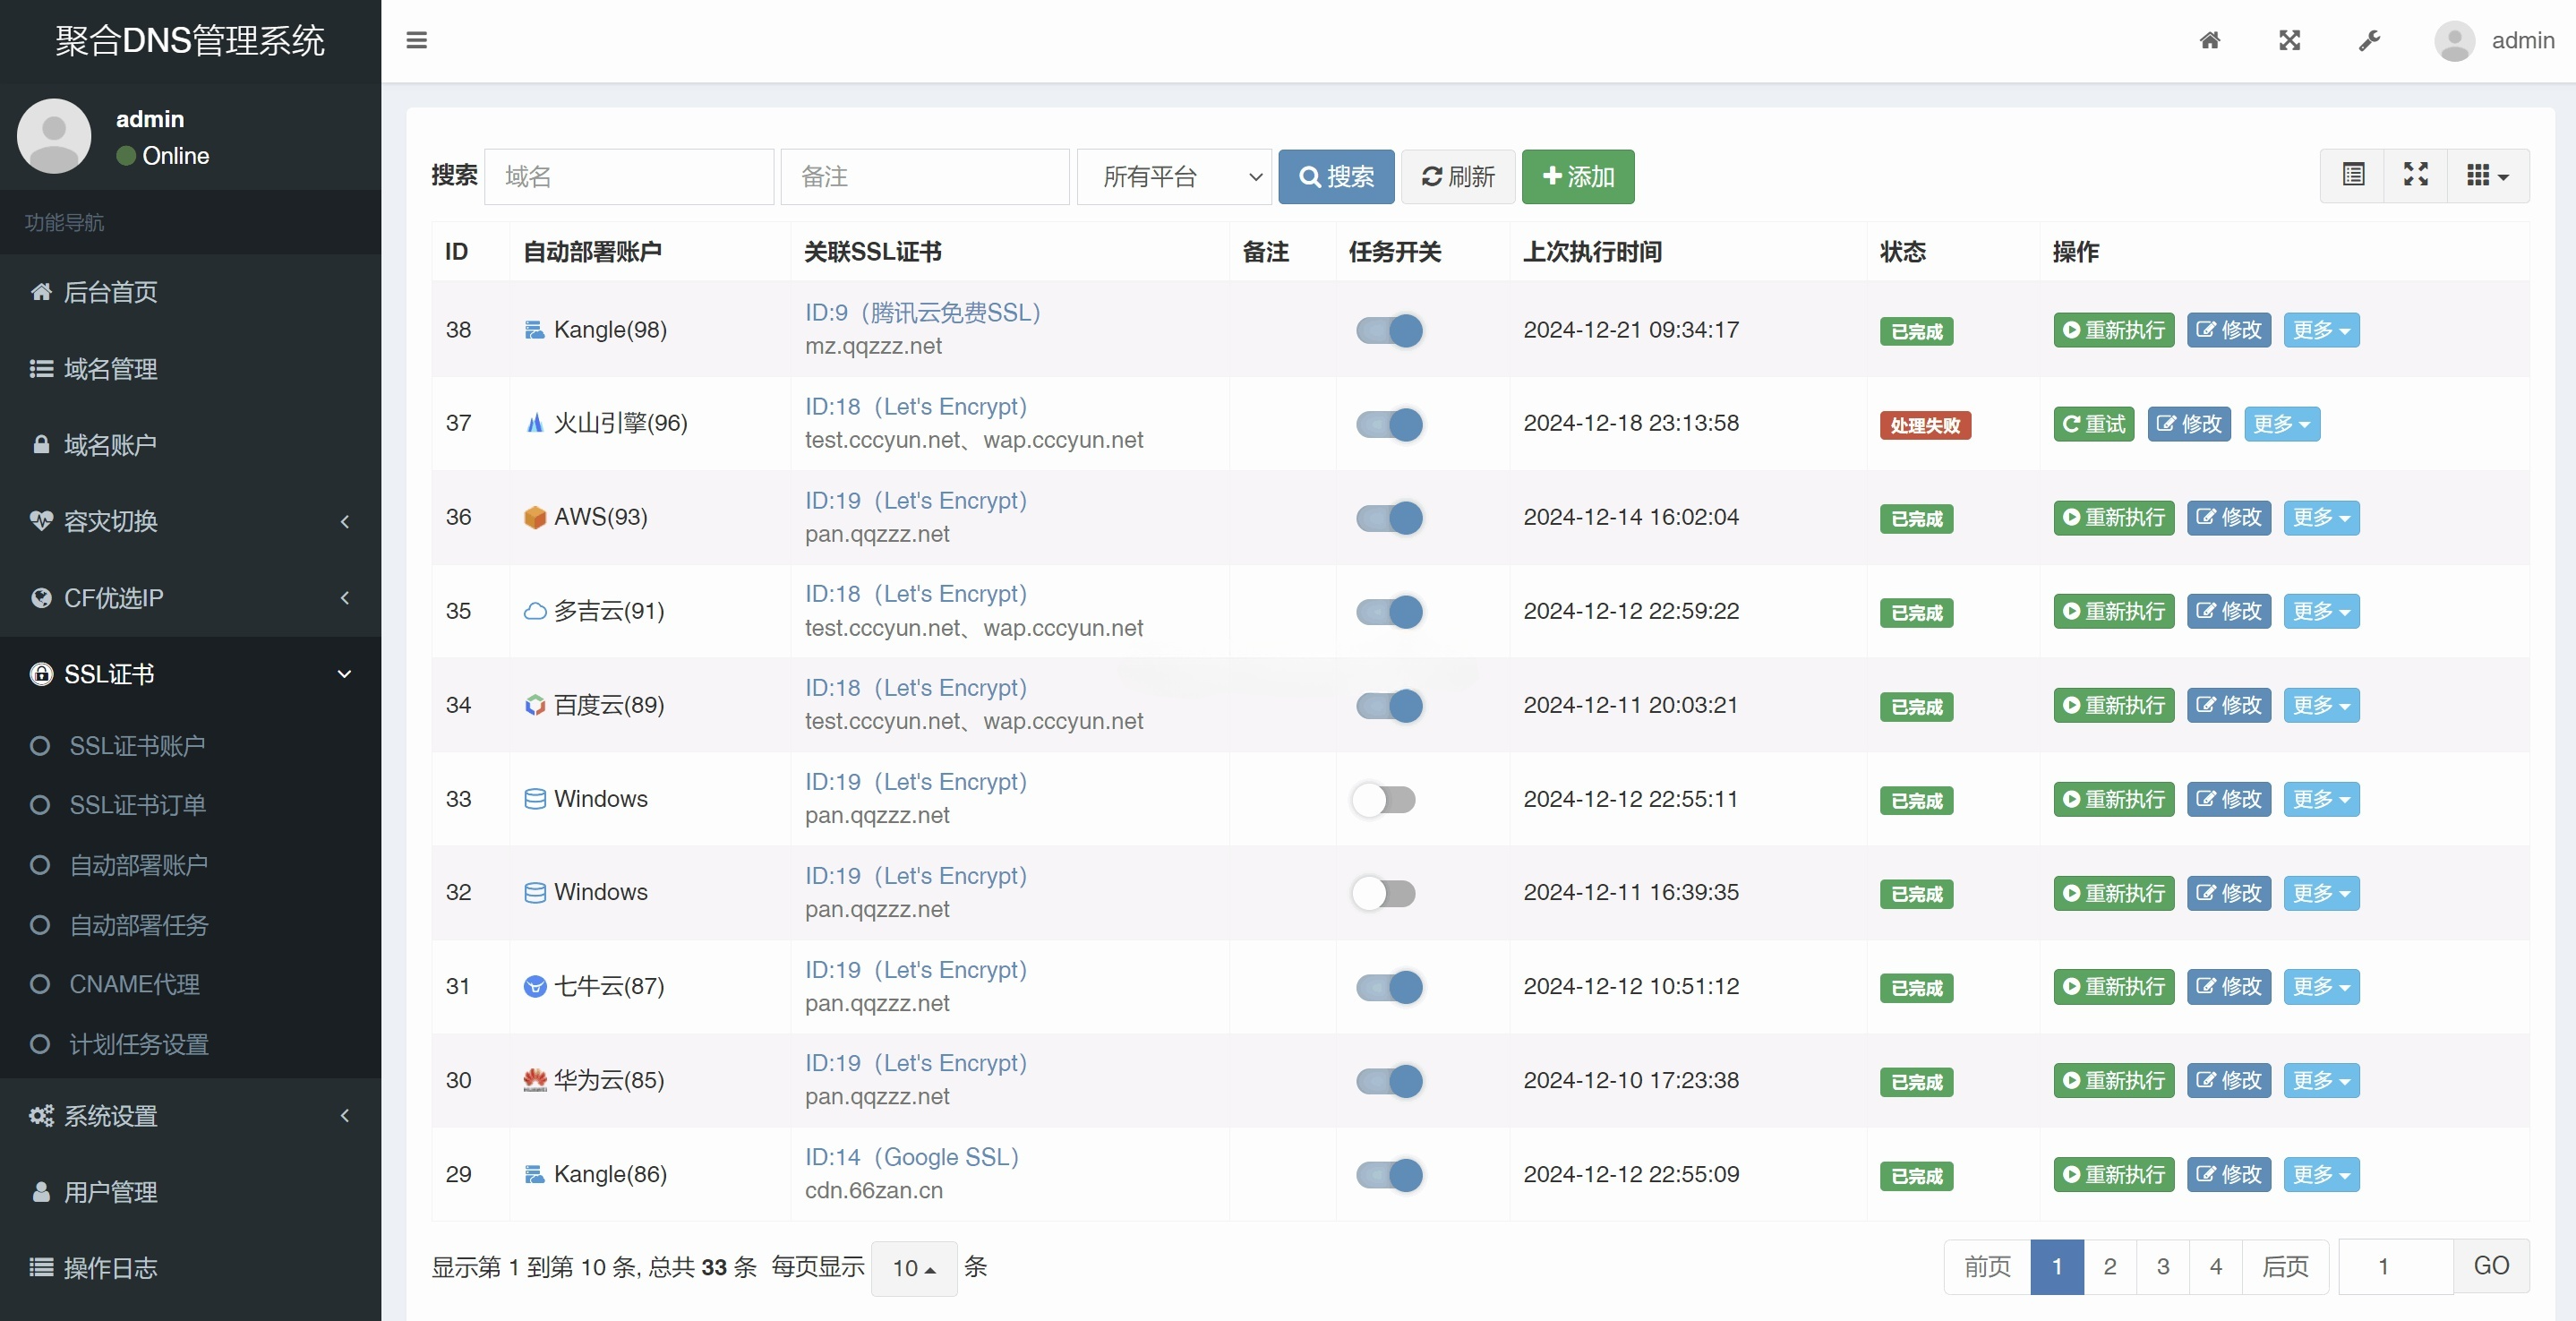The image size is (2576, 1321).
Task: Open the 更多 dropdown for row 37
Action: (x=2281, y=424)
